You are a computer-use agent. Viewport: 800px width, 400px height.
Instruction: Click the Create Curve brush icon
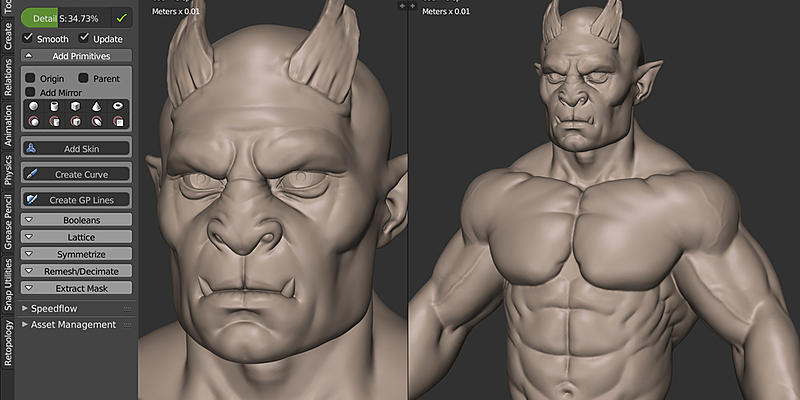(31, 174)
